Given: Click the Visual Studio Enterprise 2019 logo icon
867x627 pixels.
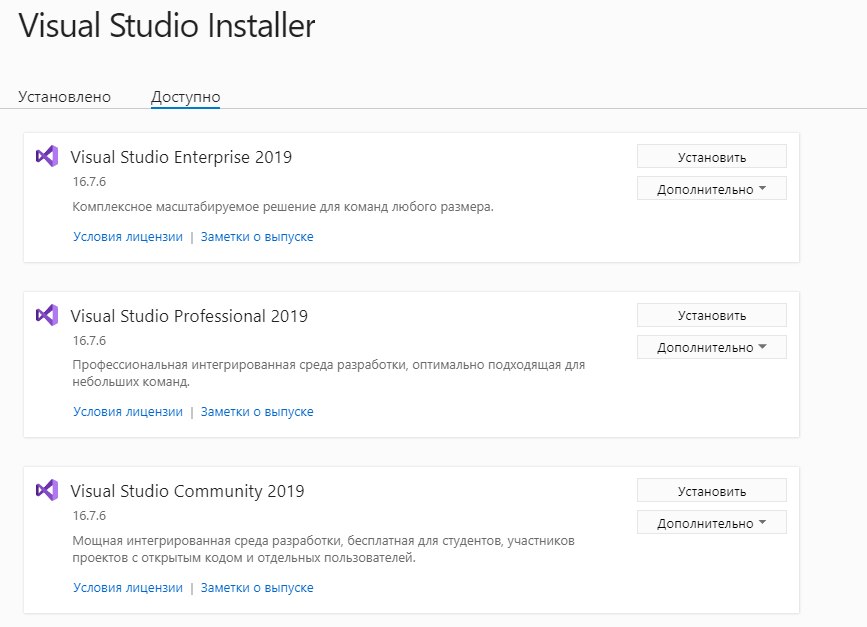Looking at the screenshot, I should pos(47,156).
